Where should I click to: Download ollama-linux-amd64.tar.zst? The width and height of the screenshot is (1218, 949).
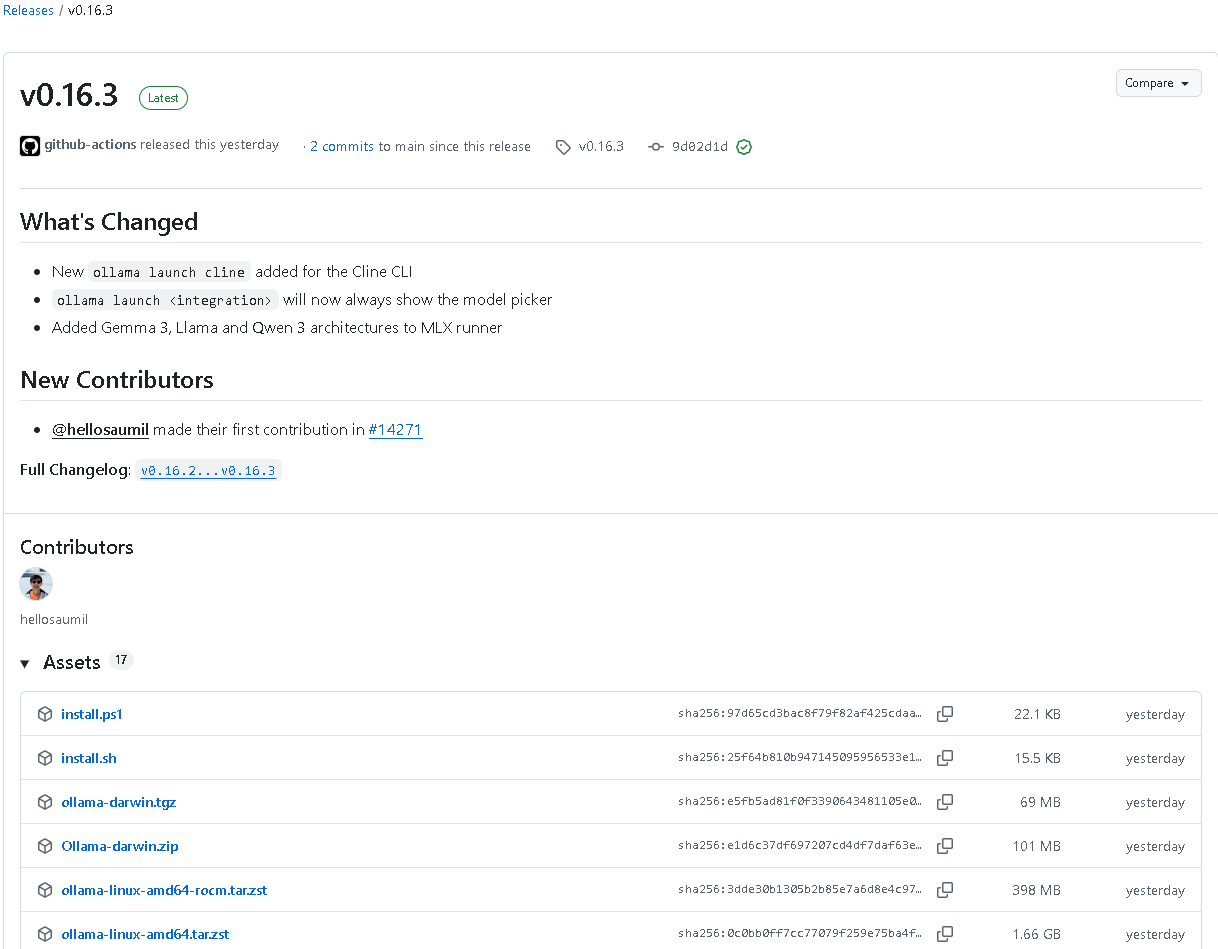click(x=145, y=934)
